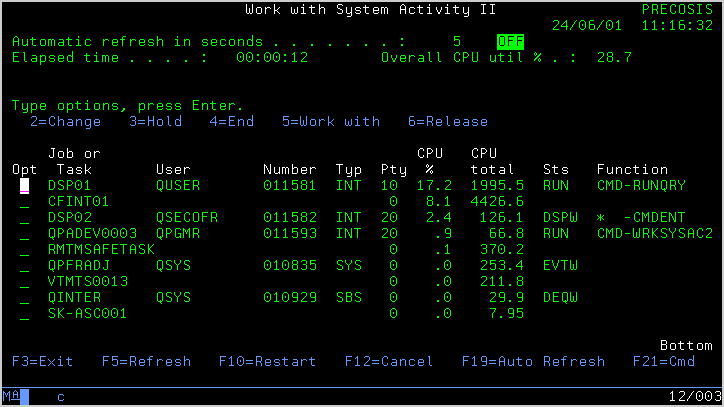Image resolution: width=724 pixels, height=407 pixels.
Task: Click the Opt field for CFINT01
Action: [24, 202]
